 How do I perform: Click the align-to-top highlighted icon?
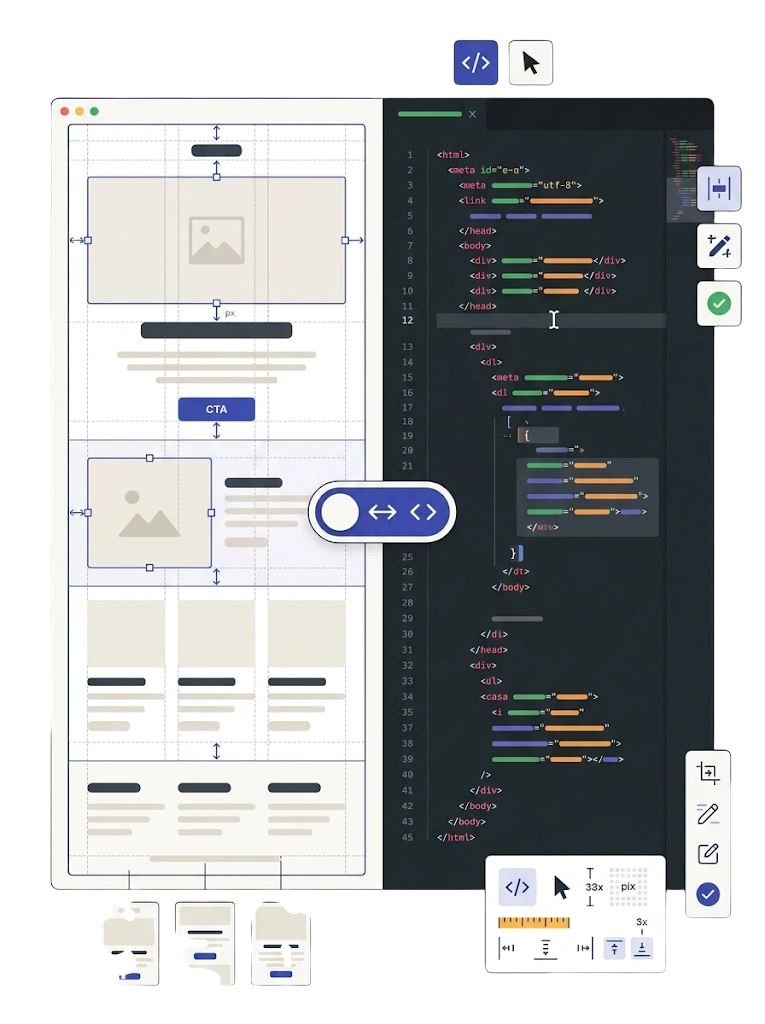tap(614, 948)
